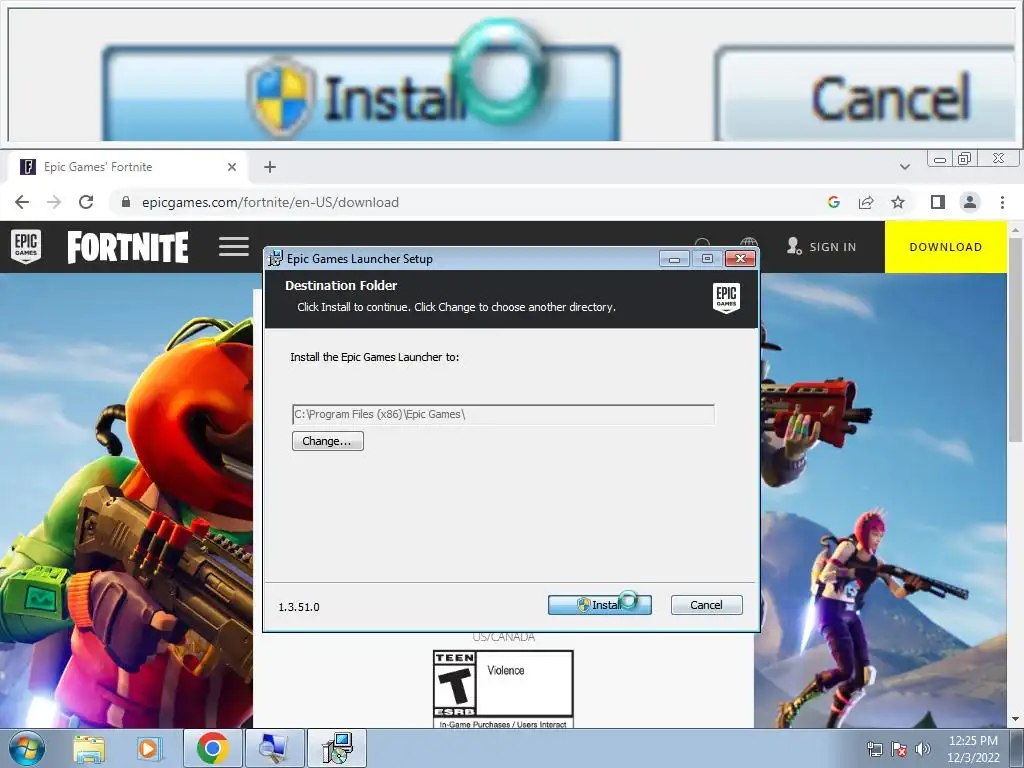Open Windows Start menu
The height and width of the screenshot is (768, 1024).
tap(26, 748)
